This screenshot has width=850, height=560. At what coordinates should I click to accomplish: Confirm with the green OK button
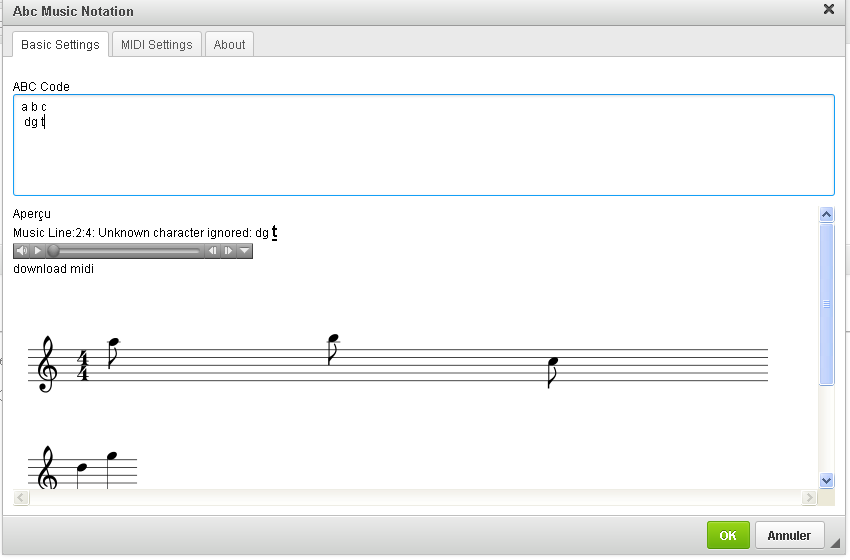point(727,535)
